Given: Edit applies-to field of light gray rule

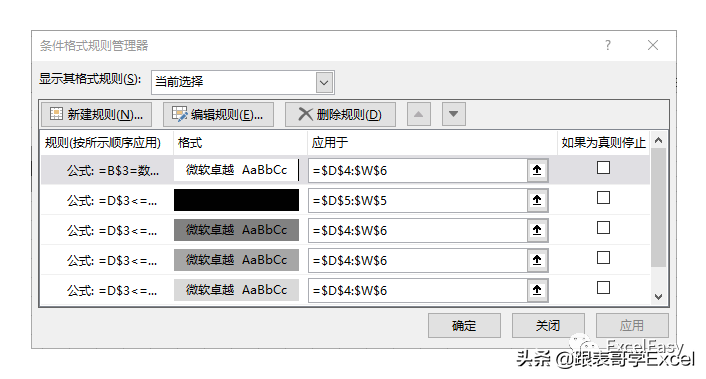Looking at the screenshot, I should pos(418,290).
